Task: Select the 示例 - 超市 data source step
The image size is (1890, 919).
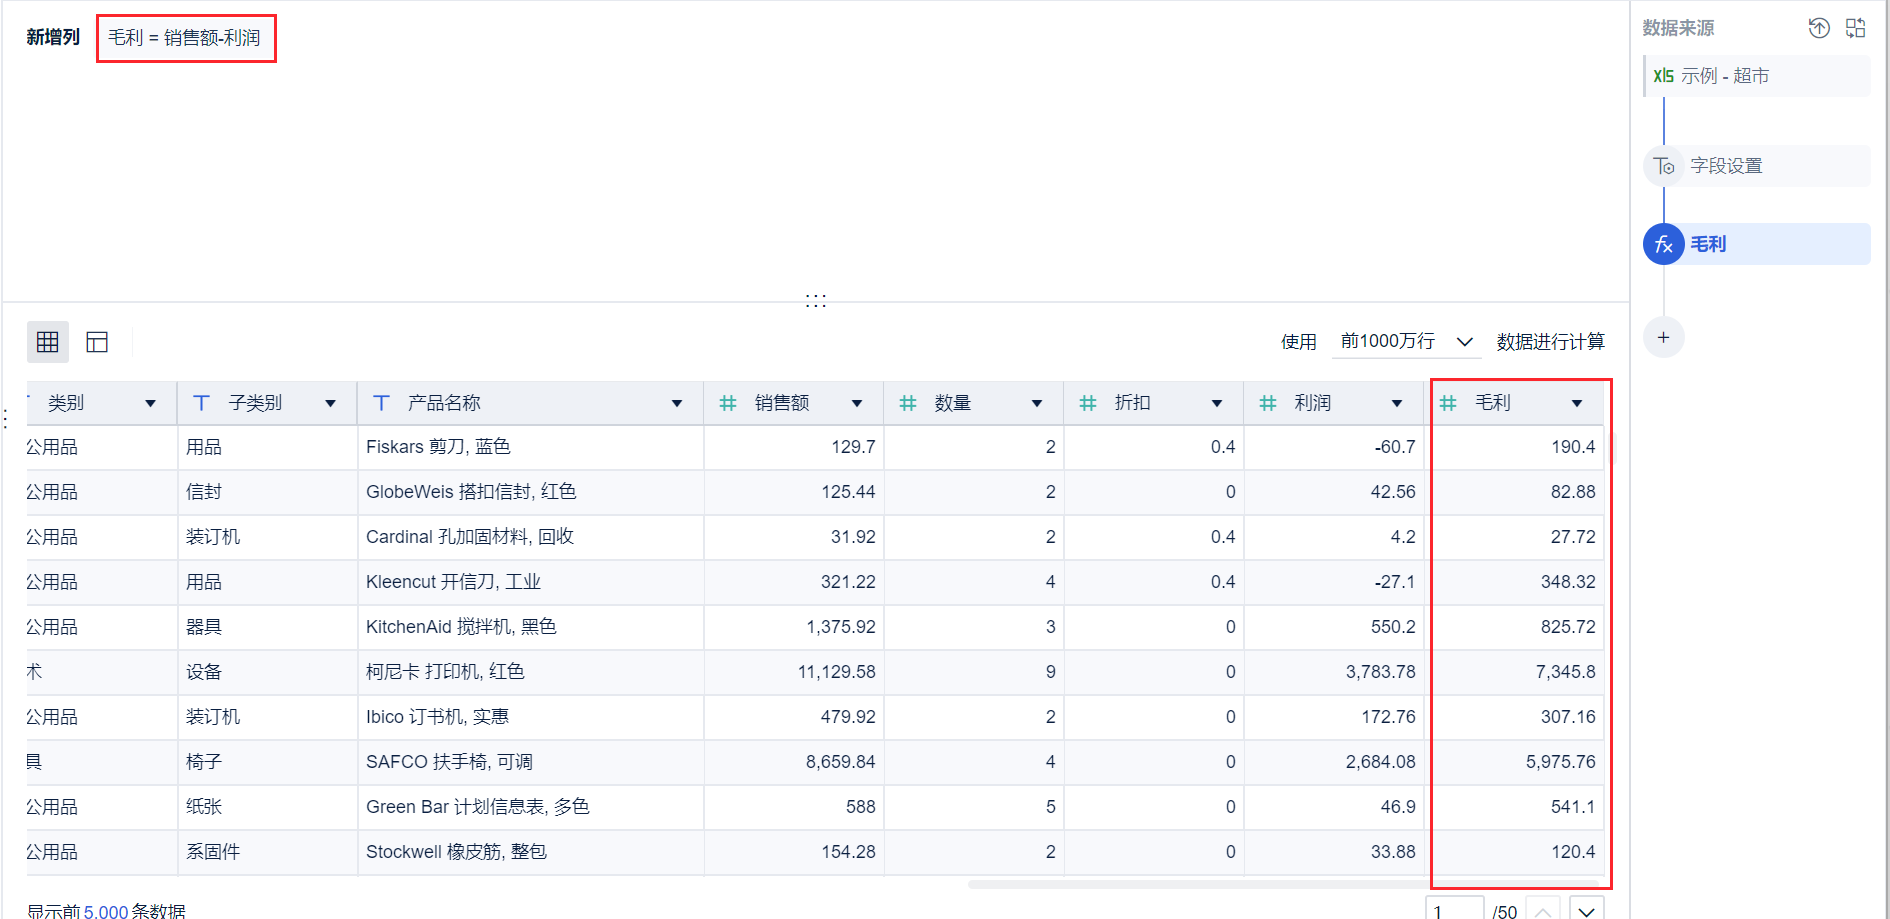Action: (1725, 76)
